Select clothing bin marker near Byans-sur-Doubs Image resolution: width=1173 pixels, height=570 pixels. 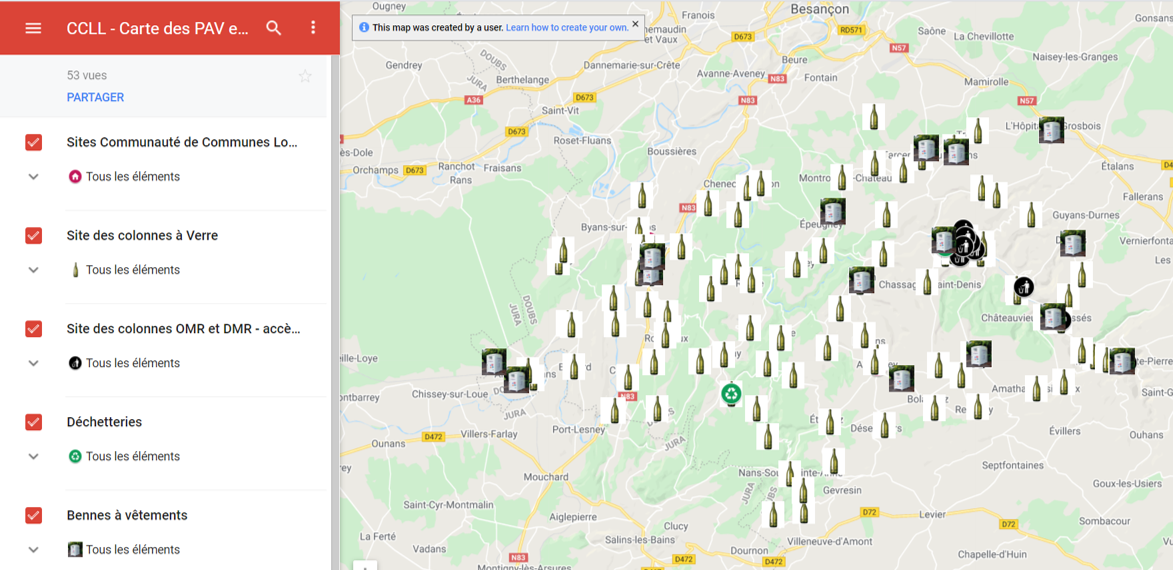[x=652, y=257]
